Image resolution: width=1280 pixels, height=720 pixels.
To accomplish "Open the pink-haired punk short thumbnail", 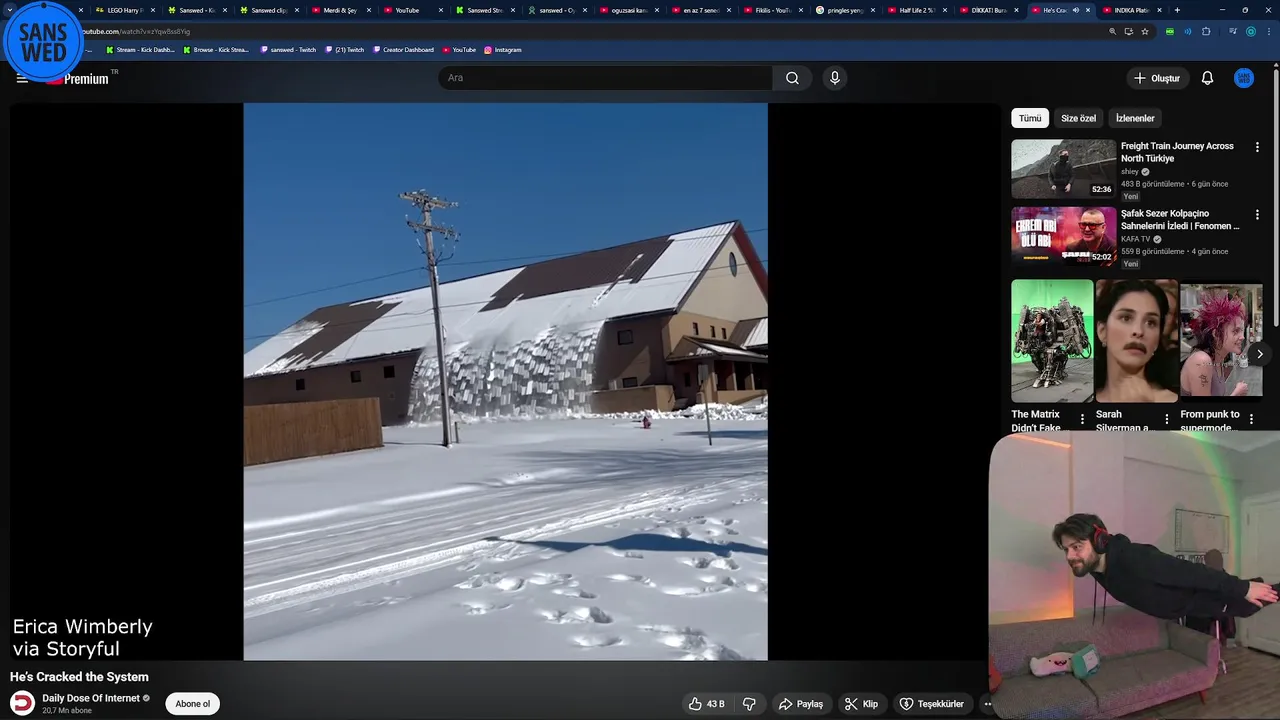I will pyautogui.click(x=1221, y=341).
